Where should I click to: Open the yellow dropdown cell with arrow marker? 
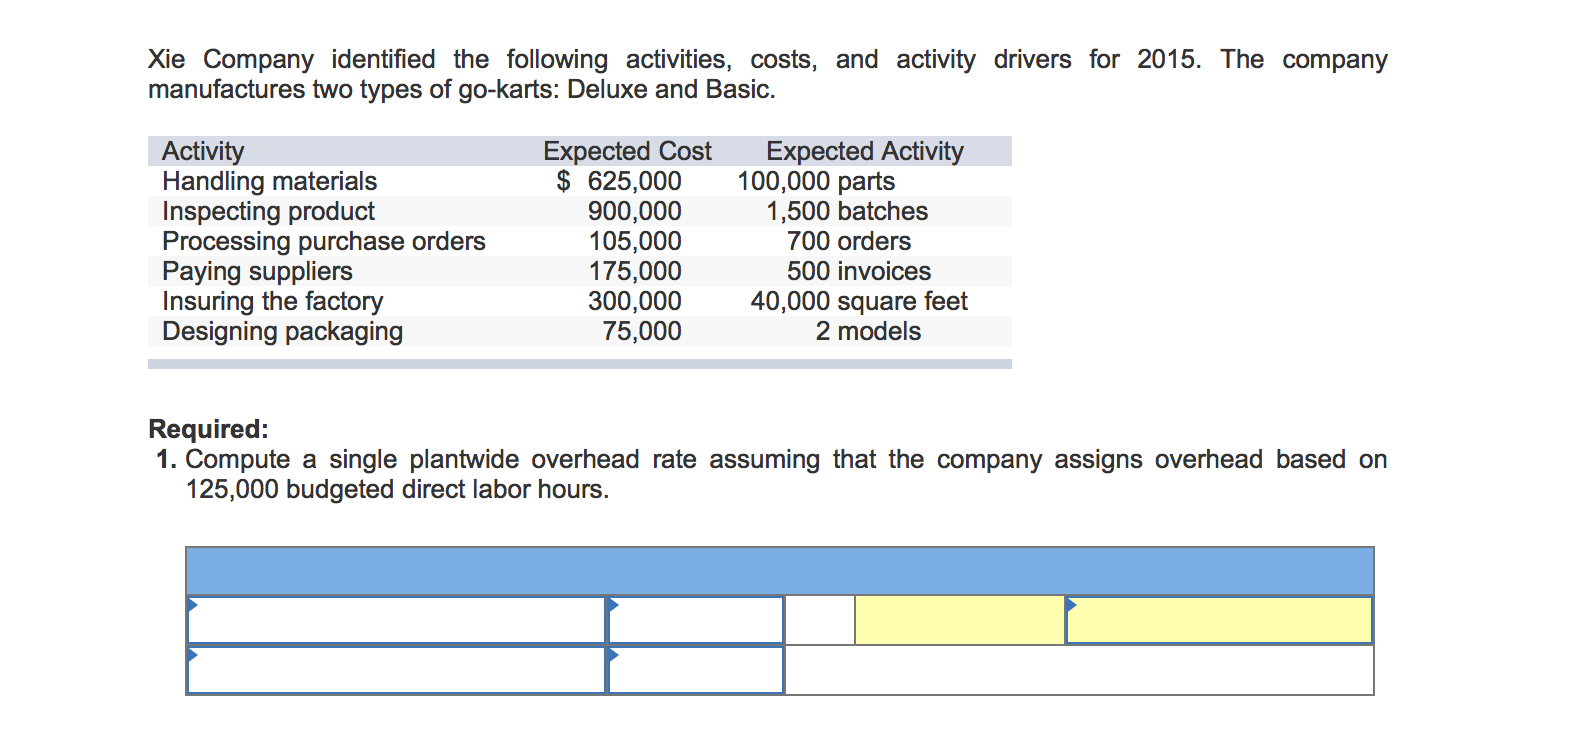[1219, 620]
